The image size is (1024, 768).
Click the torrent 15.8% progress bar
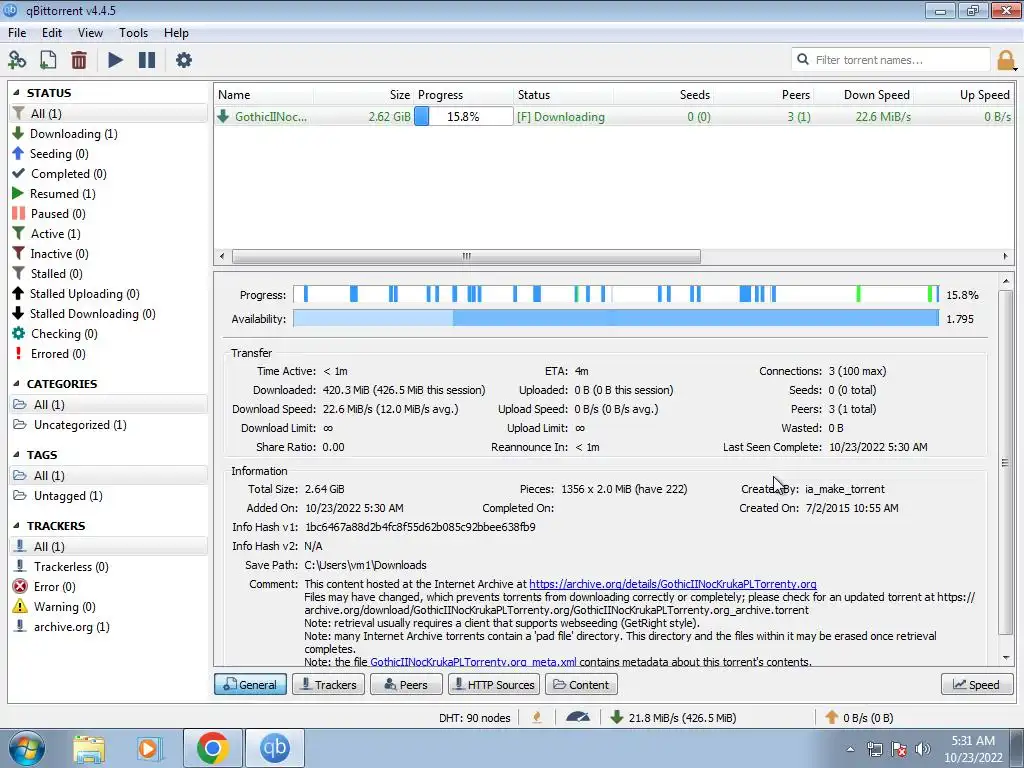[x=464, y=117]
